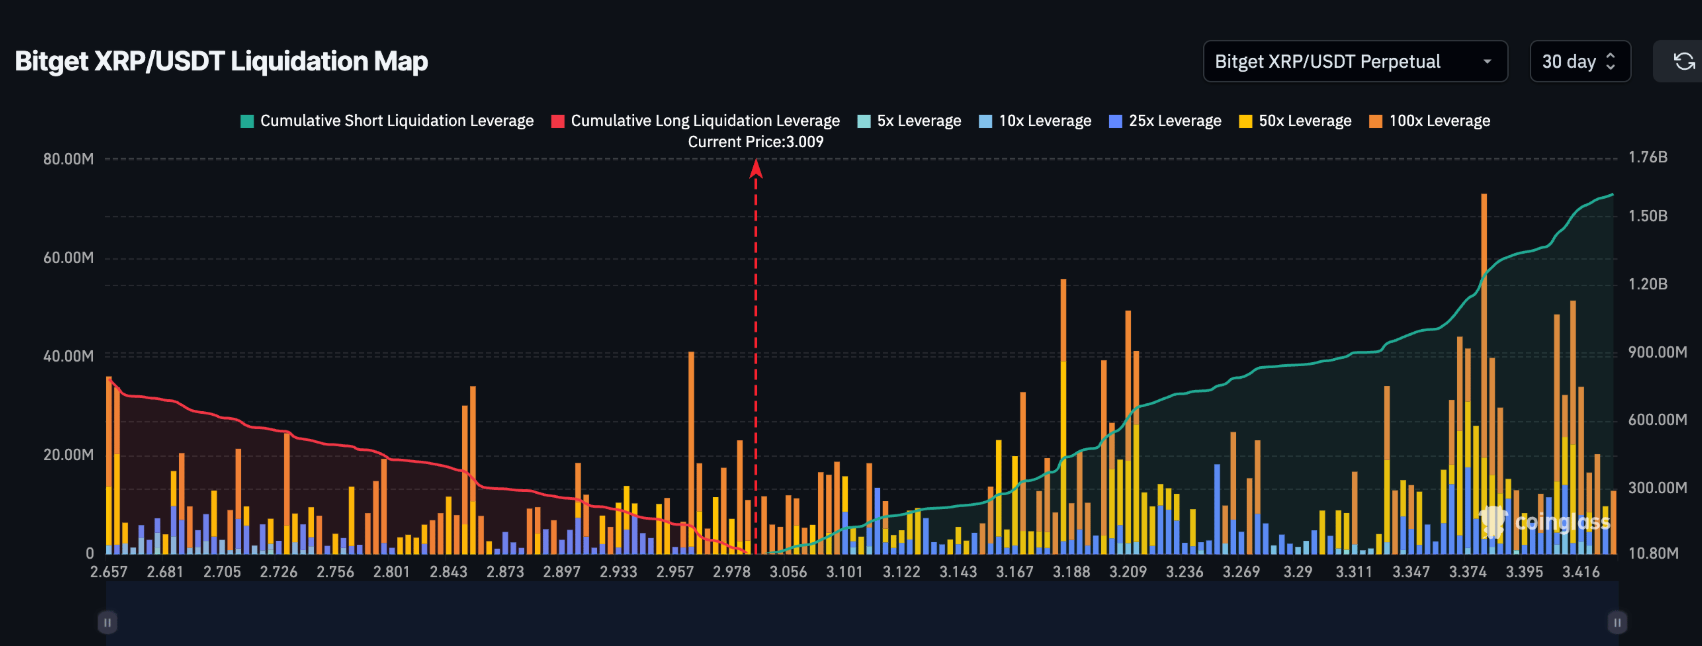Grab the left zoom slider handle
1702x646 pixels.
click(x=107, y=622)
